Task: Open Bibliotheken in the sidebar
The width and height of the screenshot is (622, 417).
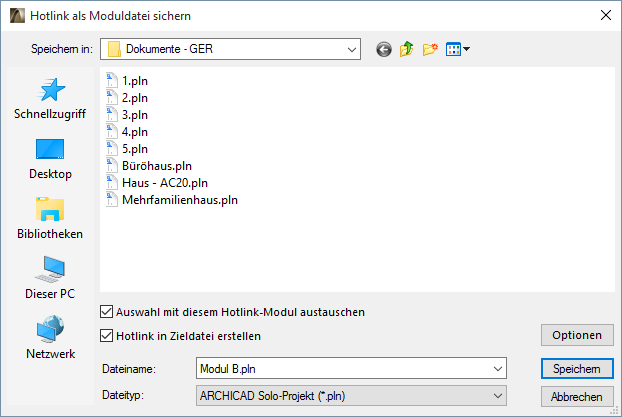Action: (50, 218)
